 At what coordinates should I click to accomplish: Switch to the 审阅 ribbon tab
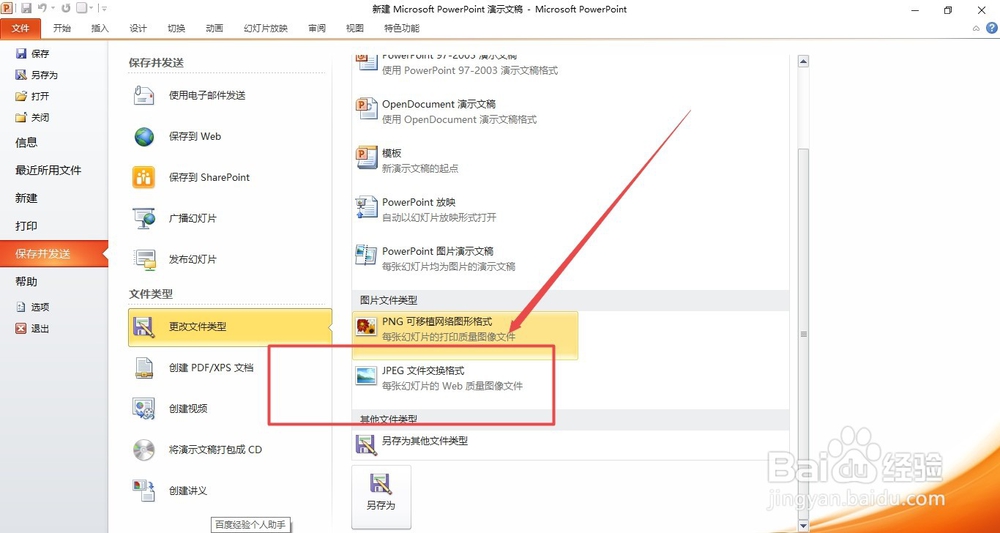click(x=316, y=28)
